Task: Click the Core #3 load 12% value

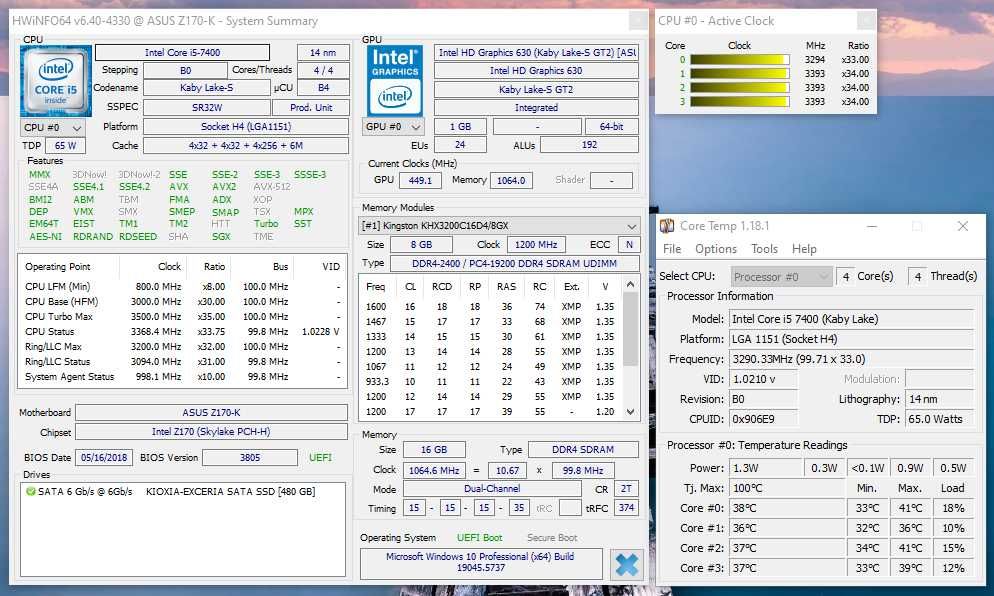Action: (953, 568)
